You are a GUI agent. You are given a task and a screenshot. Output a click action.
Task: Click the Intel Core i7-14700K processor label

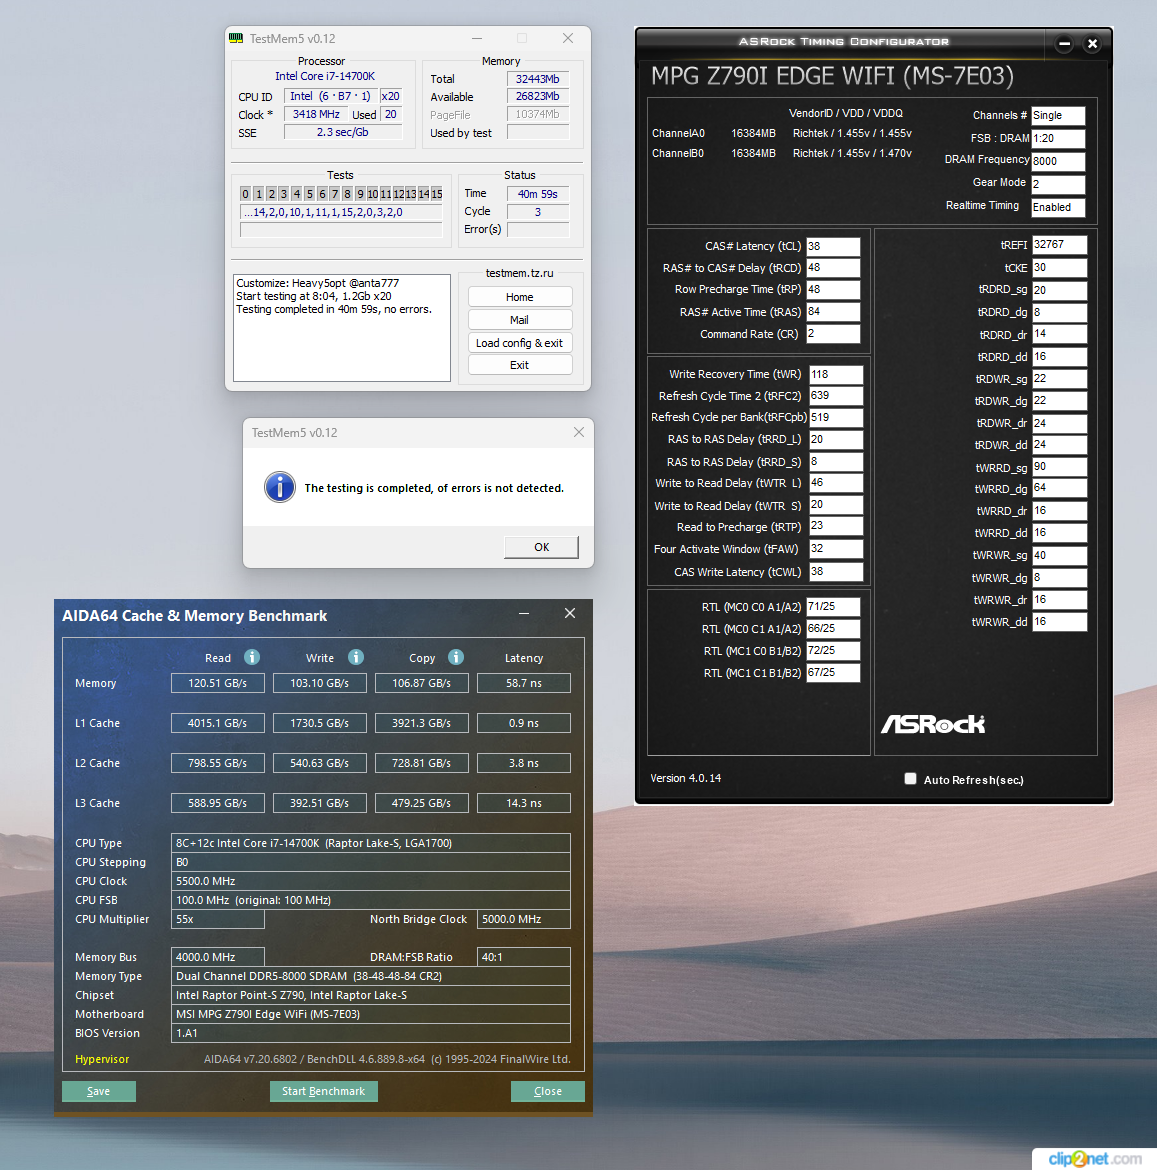pyautogui.click(x=324, y=76)
